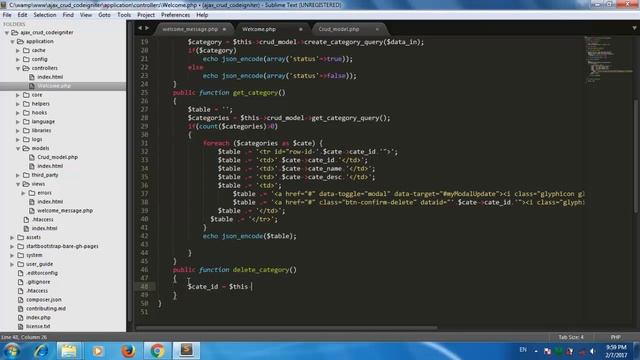Collapse the views folder
640x360 pixels.
[18, 184]
